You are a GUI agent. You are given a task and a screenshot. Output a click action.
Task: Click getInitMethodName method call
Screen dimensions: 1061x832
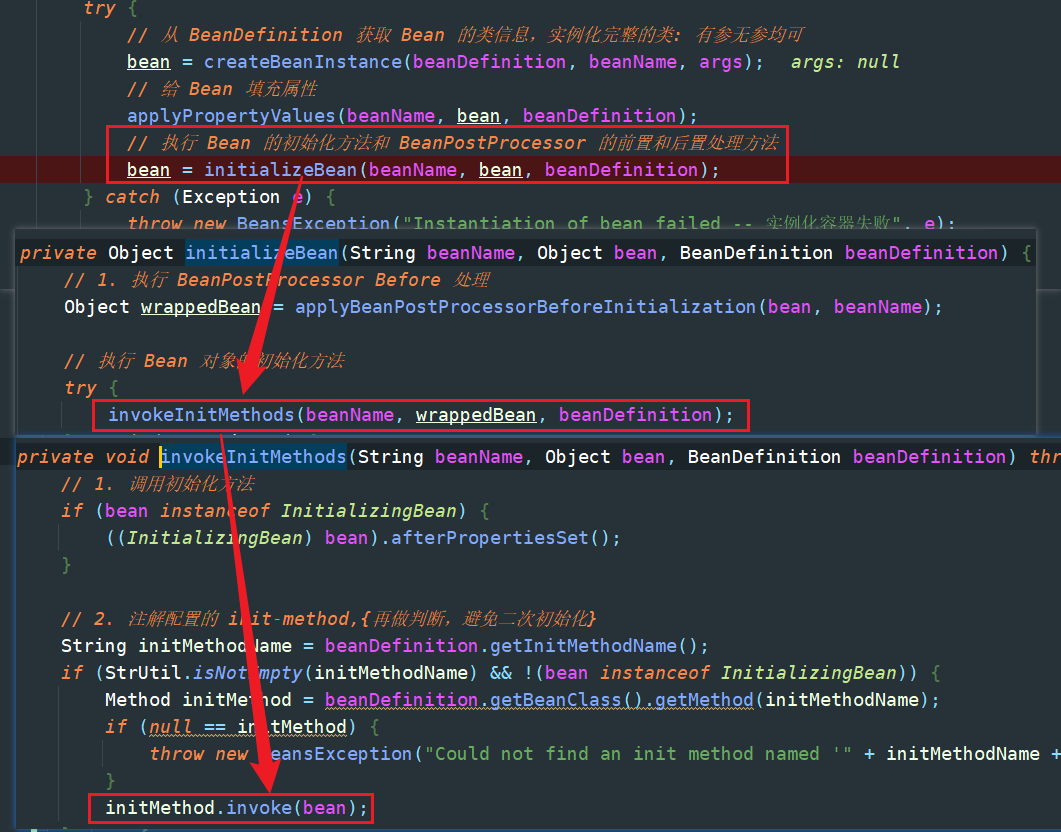point(583,646)
